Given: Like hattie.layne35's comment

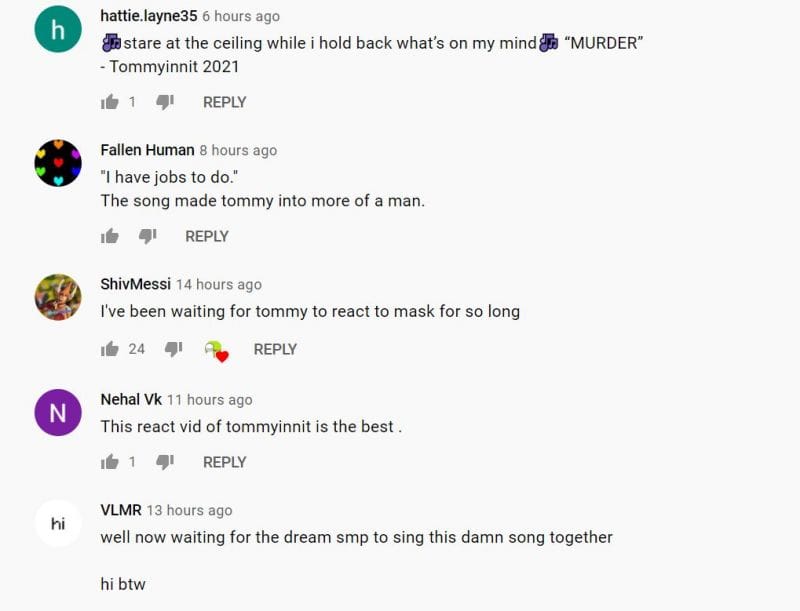Looking at the screenshot, I should 110,101.
